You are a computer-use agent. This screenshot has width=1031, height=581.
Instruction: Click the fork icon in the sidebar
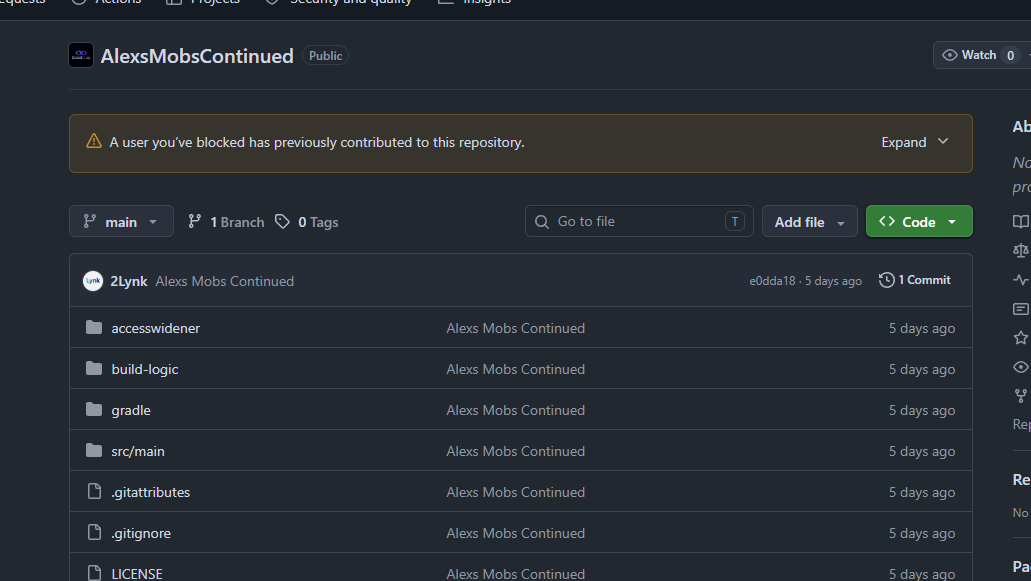click(1021, 396)
